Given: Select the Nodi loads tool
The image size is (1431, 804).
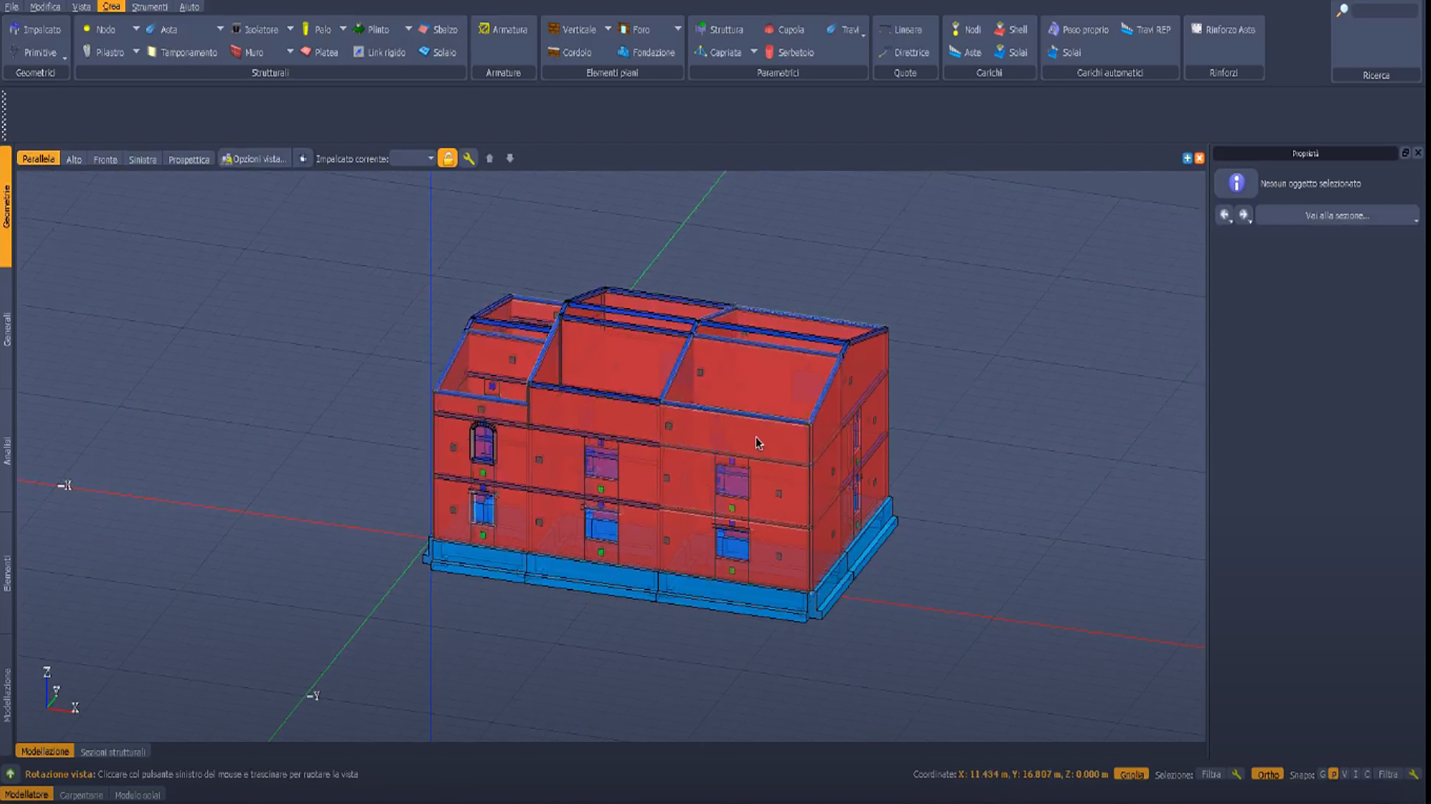Looking at the screenshot, I should [x=965, y=30].
